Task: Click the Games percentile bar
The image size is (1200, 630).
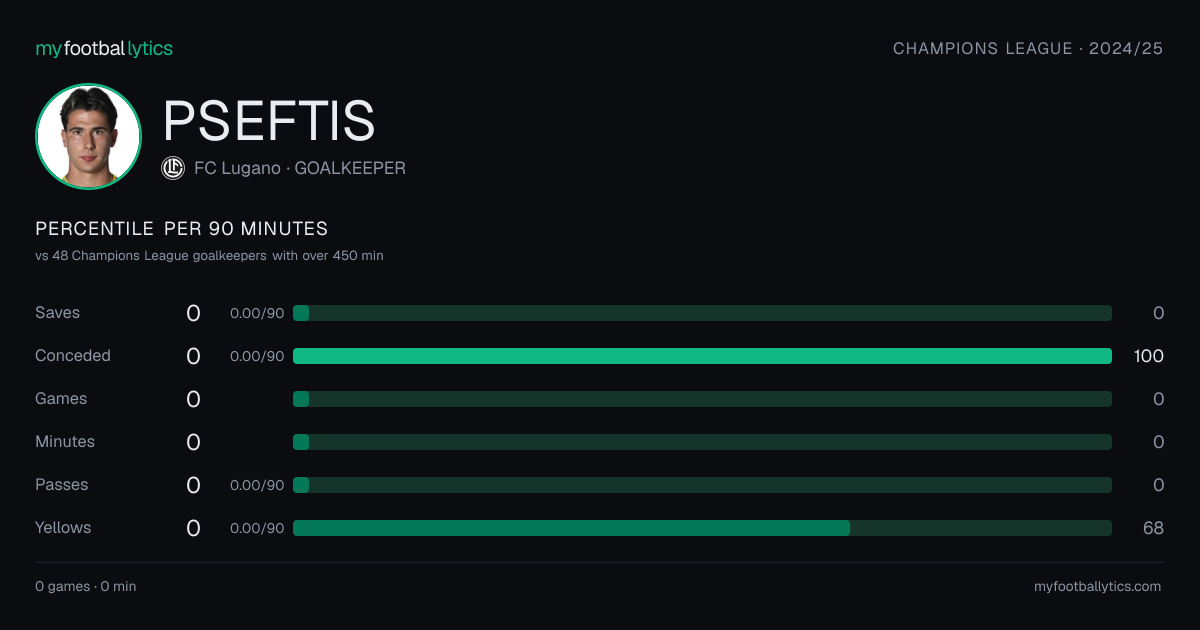Action: point(702,399)
